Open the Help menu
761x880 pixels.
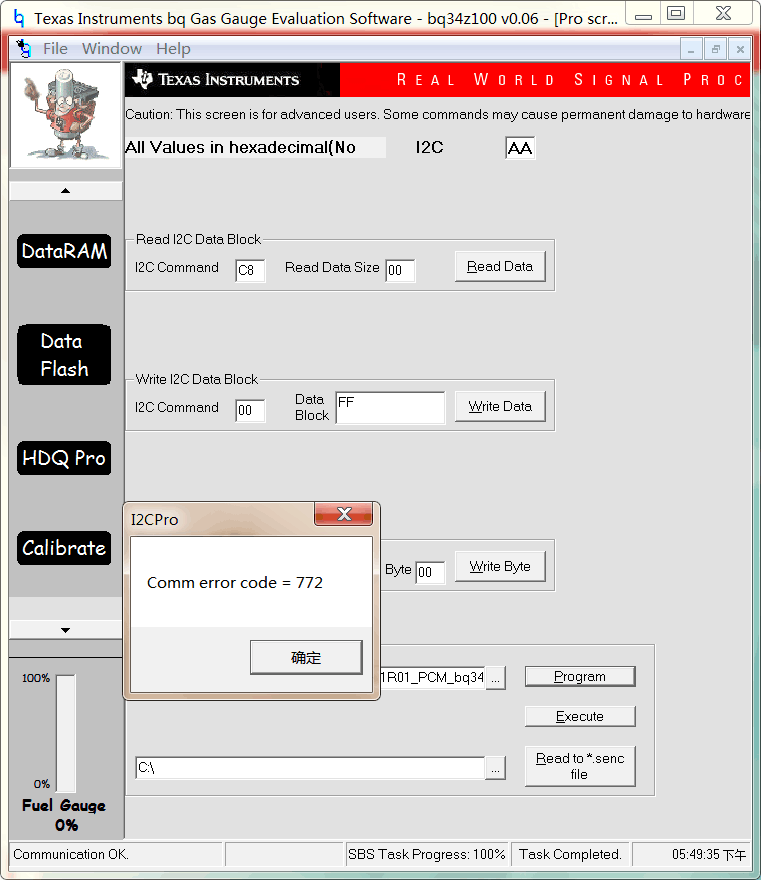pyautogui.click(x=173, y=49)
